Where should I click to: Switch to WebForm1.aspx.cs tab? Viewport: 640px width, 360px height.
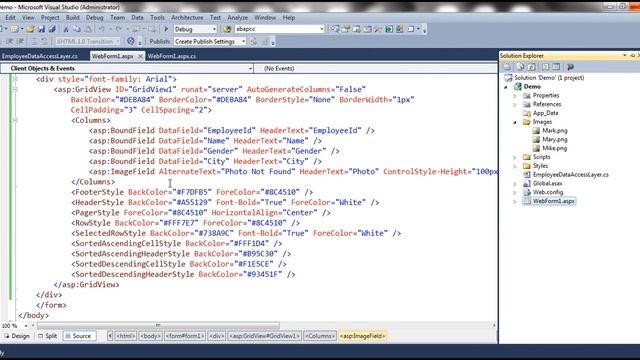[x=171, y=56]
